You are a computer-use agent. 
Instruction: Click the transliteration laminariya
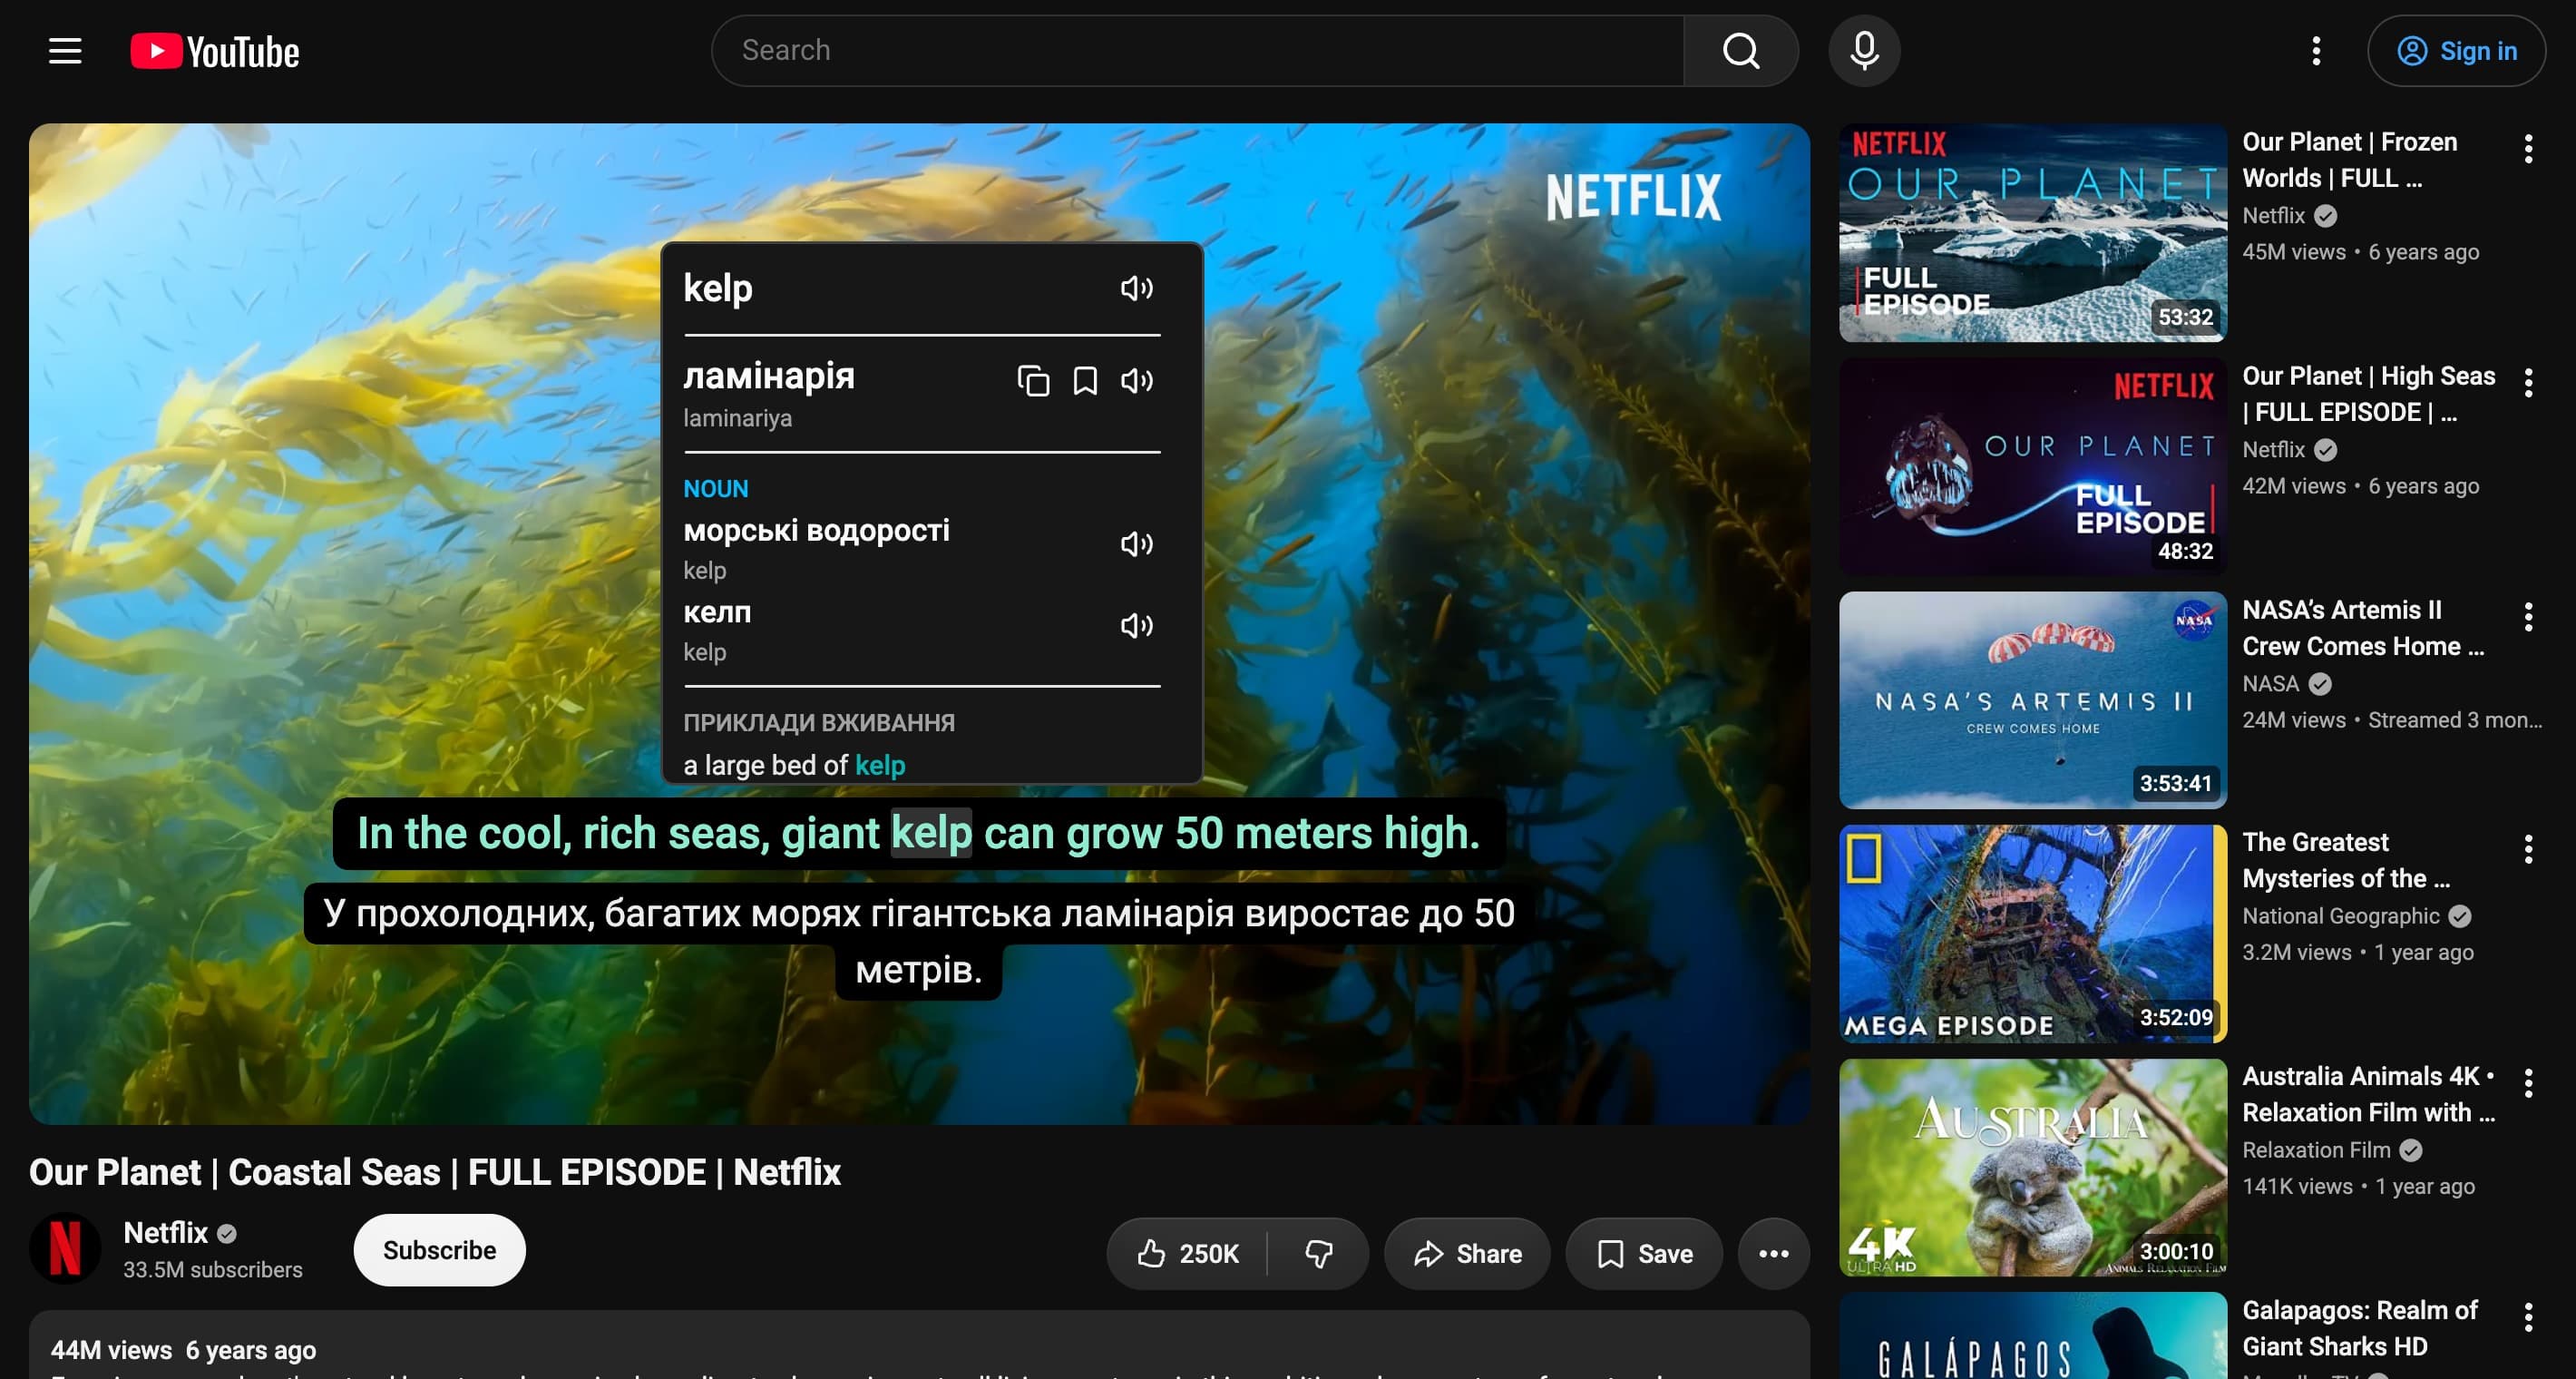(x=737, y=418)
